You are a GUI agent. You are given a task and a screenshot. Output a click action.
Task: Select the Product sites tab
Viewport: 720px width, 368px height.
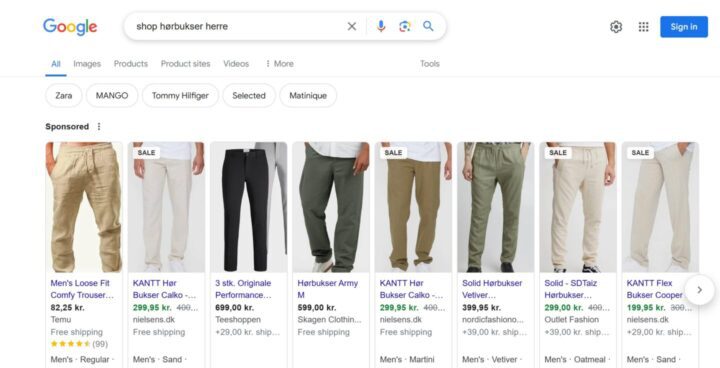(186, 64)
